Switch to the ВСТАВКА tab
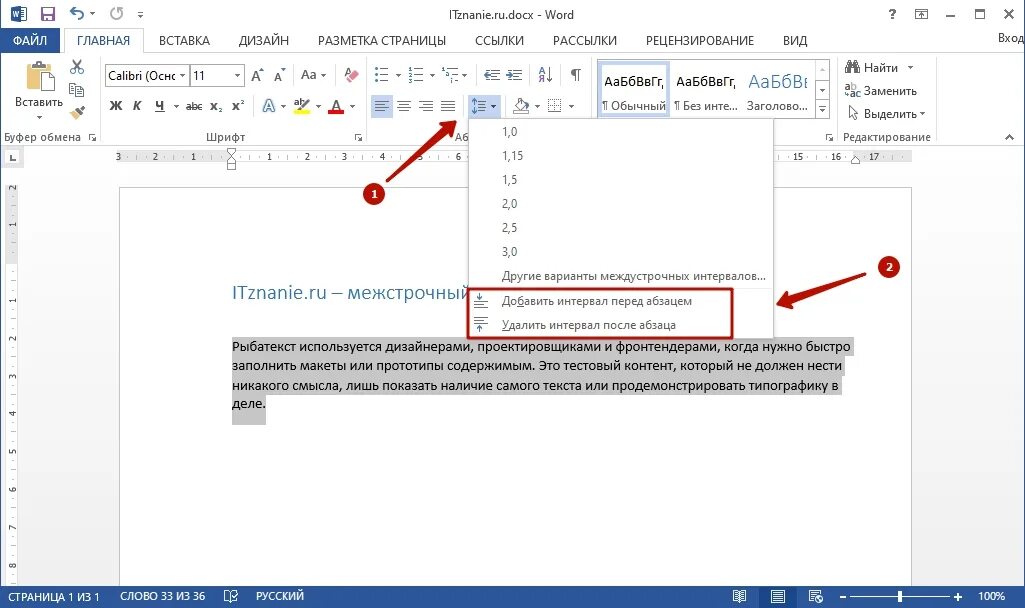 click(184, 41)
